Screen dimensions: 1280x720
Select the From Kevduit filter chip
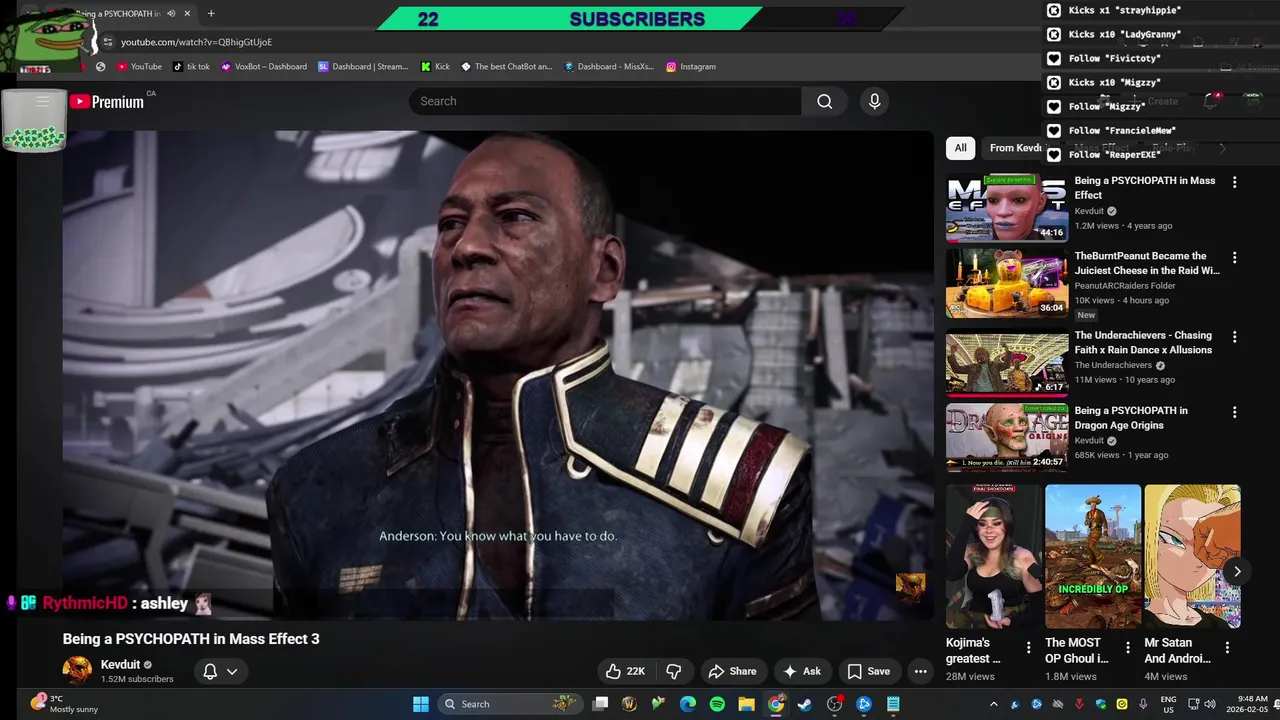coord(1016,148)
